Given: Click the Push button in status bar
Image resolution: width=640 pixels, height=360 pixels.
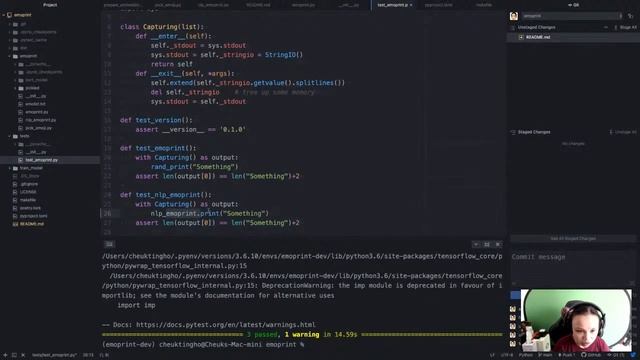Looking at the screenshot, I should point(567,355).
